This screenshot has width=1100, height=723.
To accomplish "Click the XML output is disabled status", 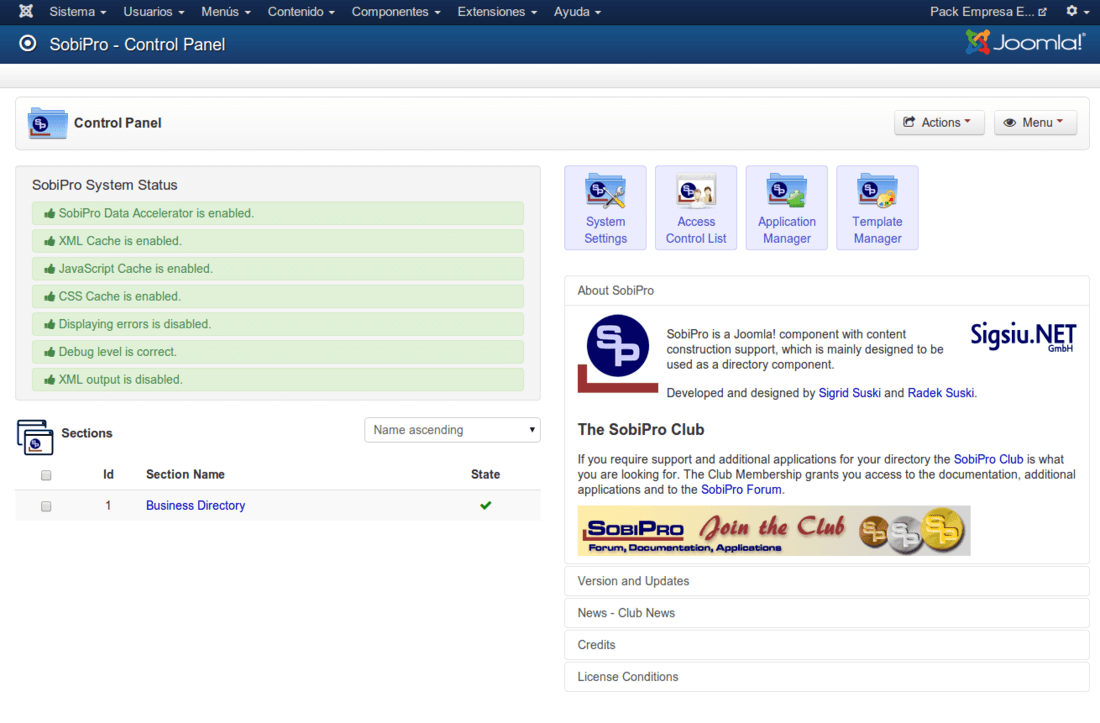I will [278, 379].
